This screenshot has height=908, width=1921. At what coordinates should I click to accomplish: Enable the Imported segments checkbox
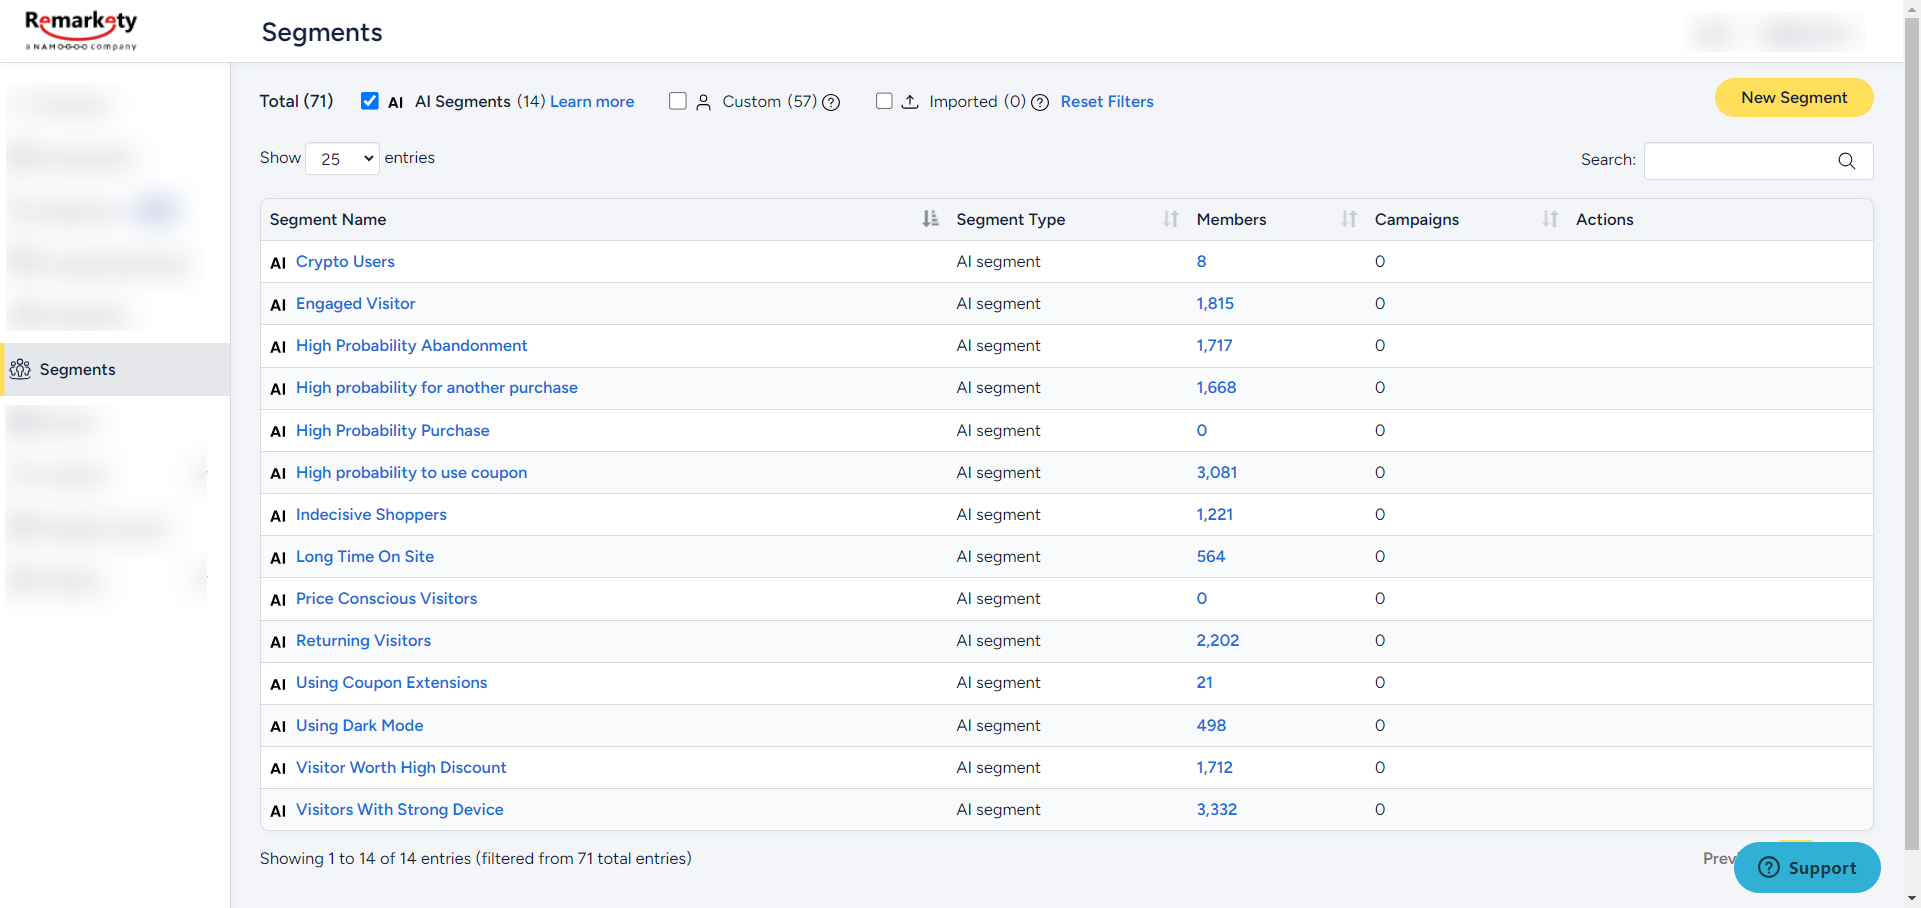pos(884,101)
